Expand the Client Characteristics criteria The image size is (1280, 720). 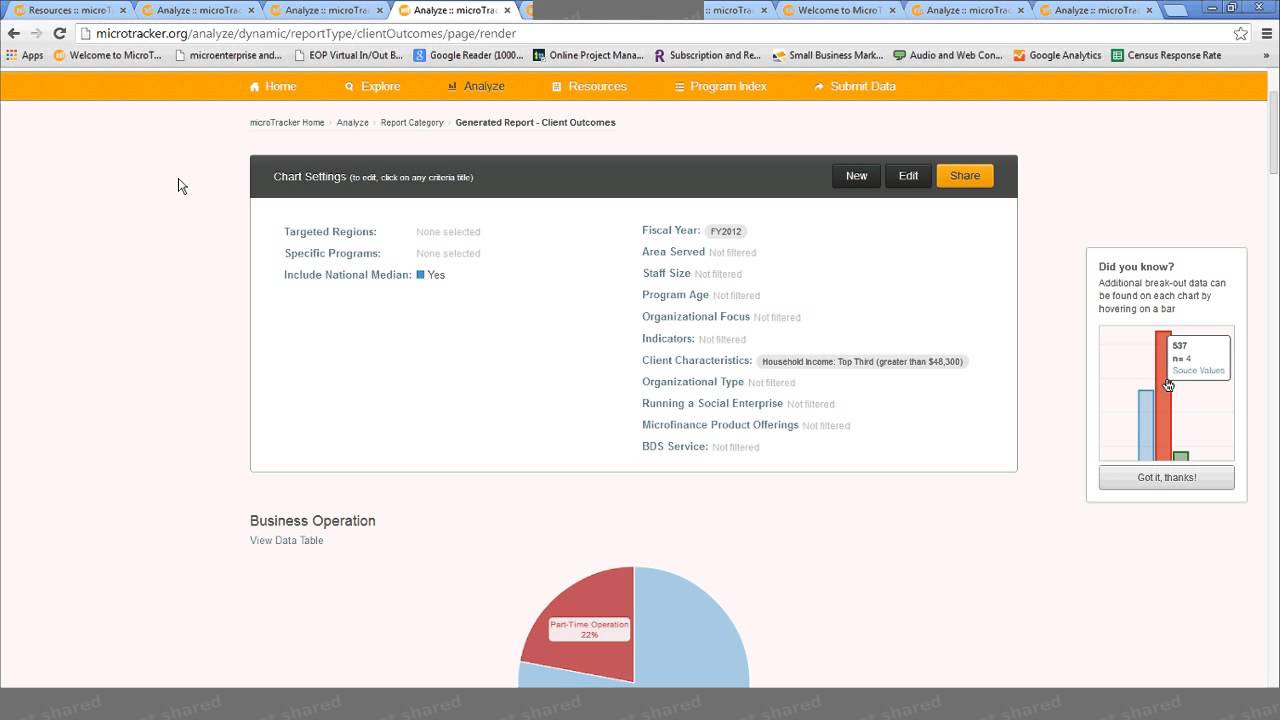click(x=697, y=360)
